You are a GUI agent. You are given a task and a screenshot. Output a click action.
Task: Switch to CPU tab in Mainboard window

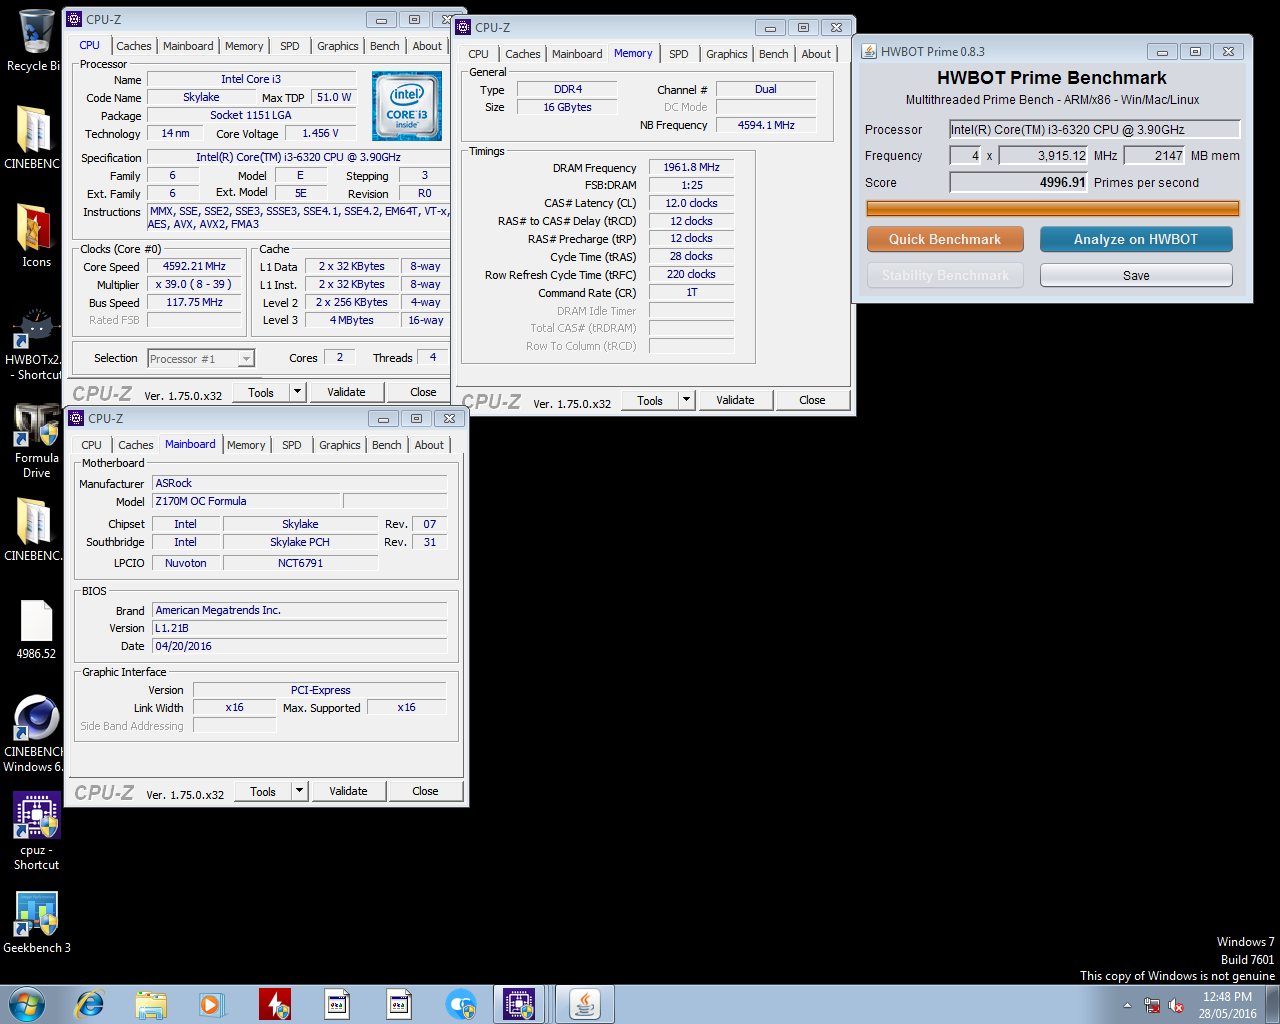tap(91, 445)
